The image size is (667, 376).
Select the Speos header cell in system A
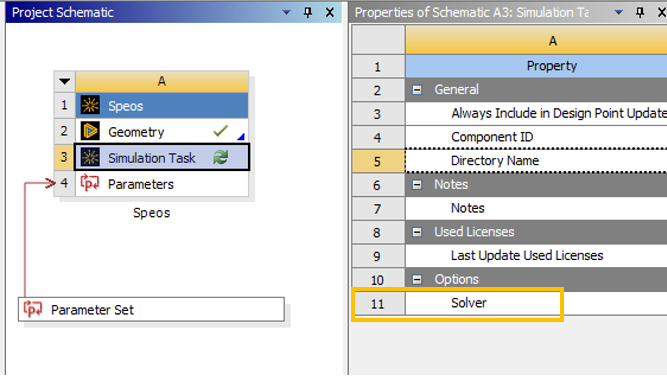162,105
